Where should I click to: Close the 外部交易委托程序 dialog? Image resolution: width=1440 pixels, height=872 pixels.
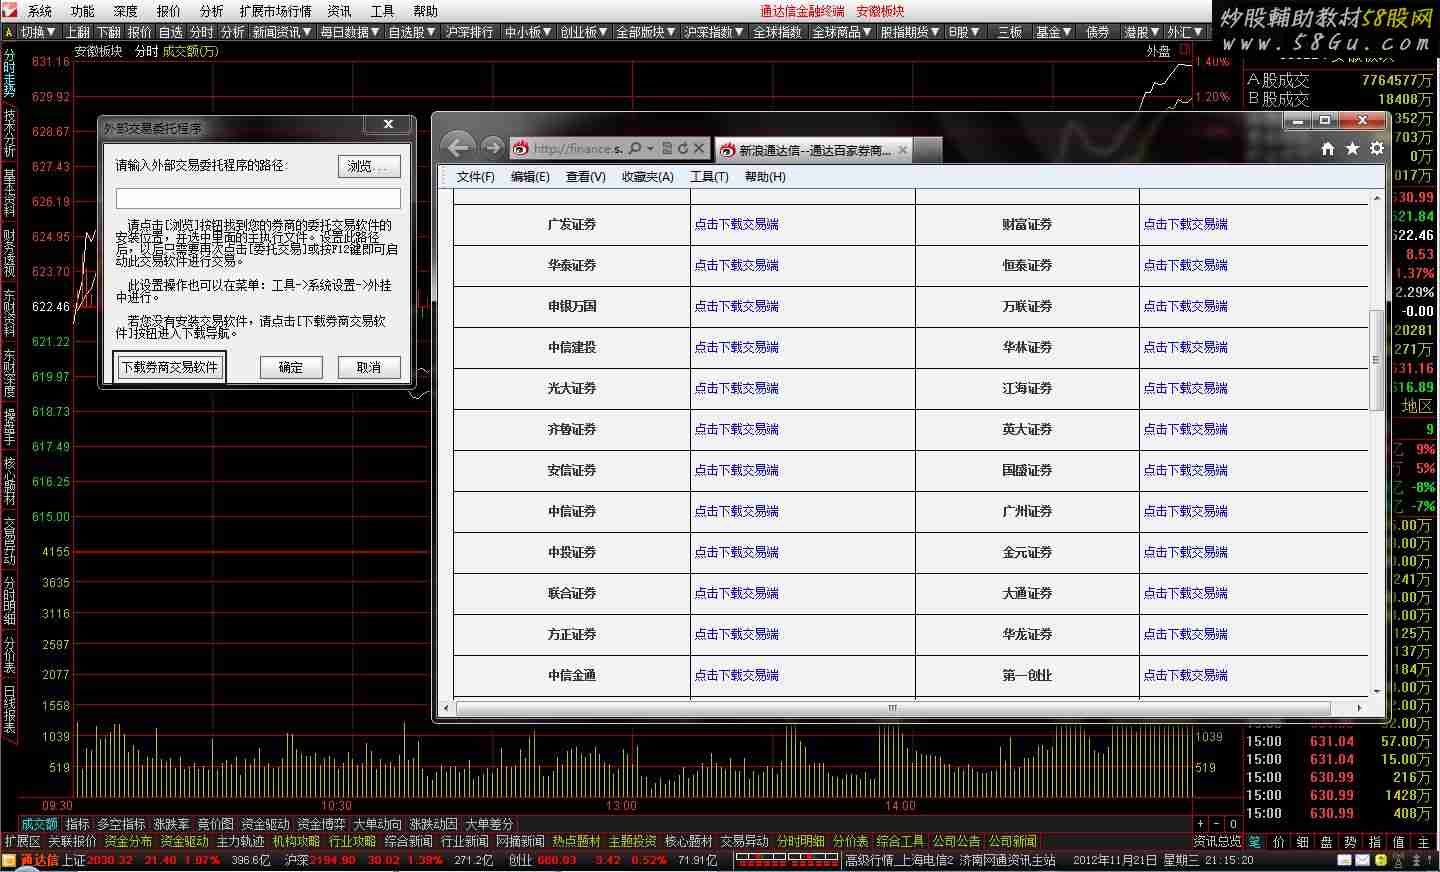point(388,124)
